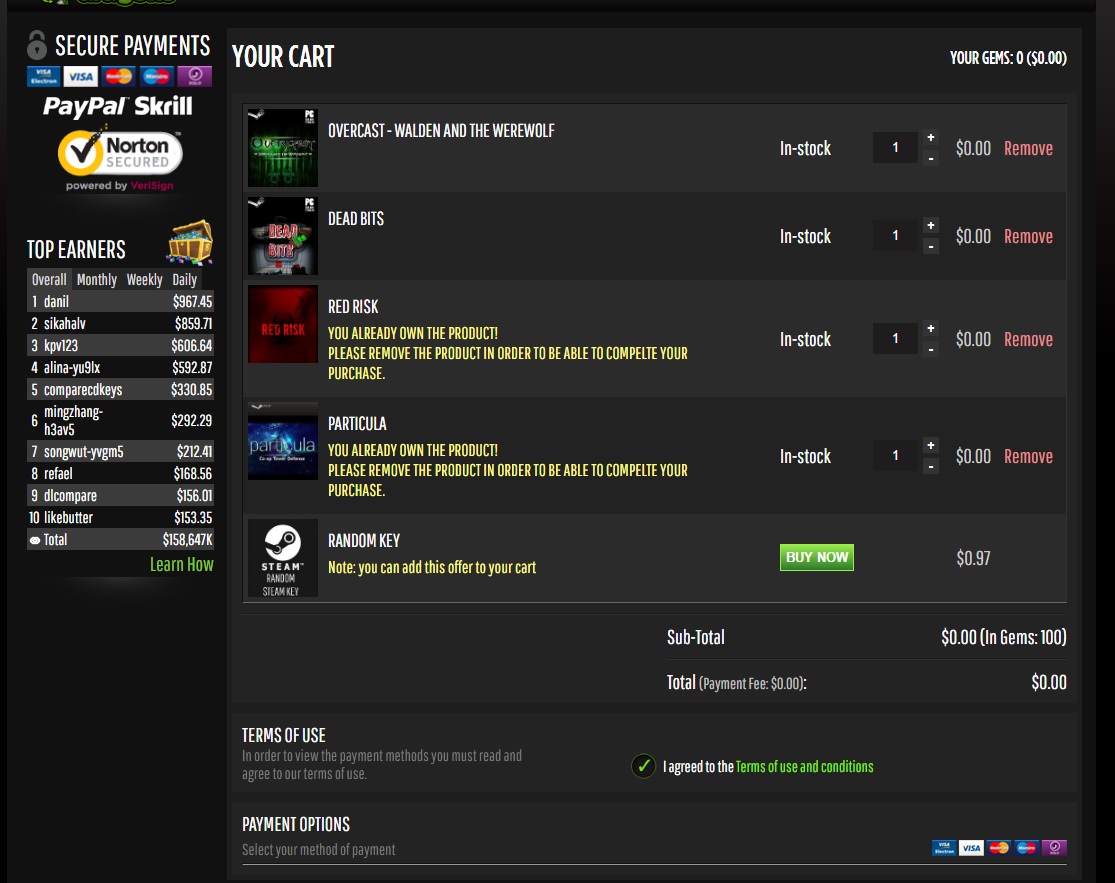
Task: Decrease Dead Bits quantity with minus
Action: pyautogui.click(x=930, y=247)
